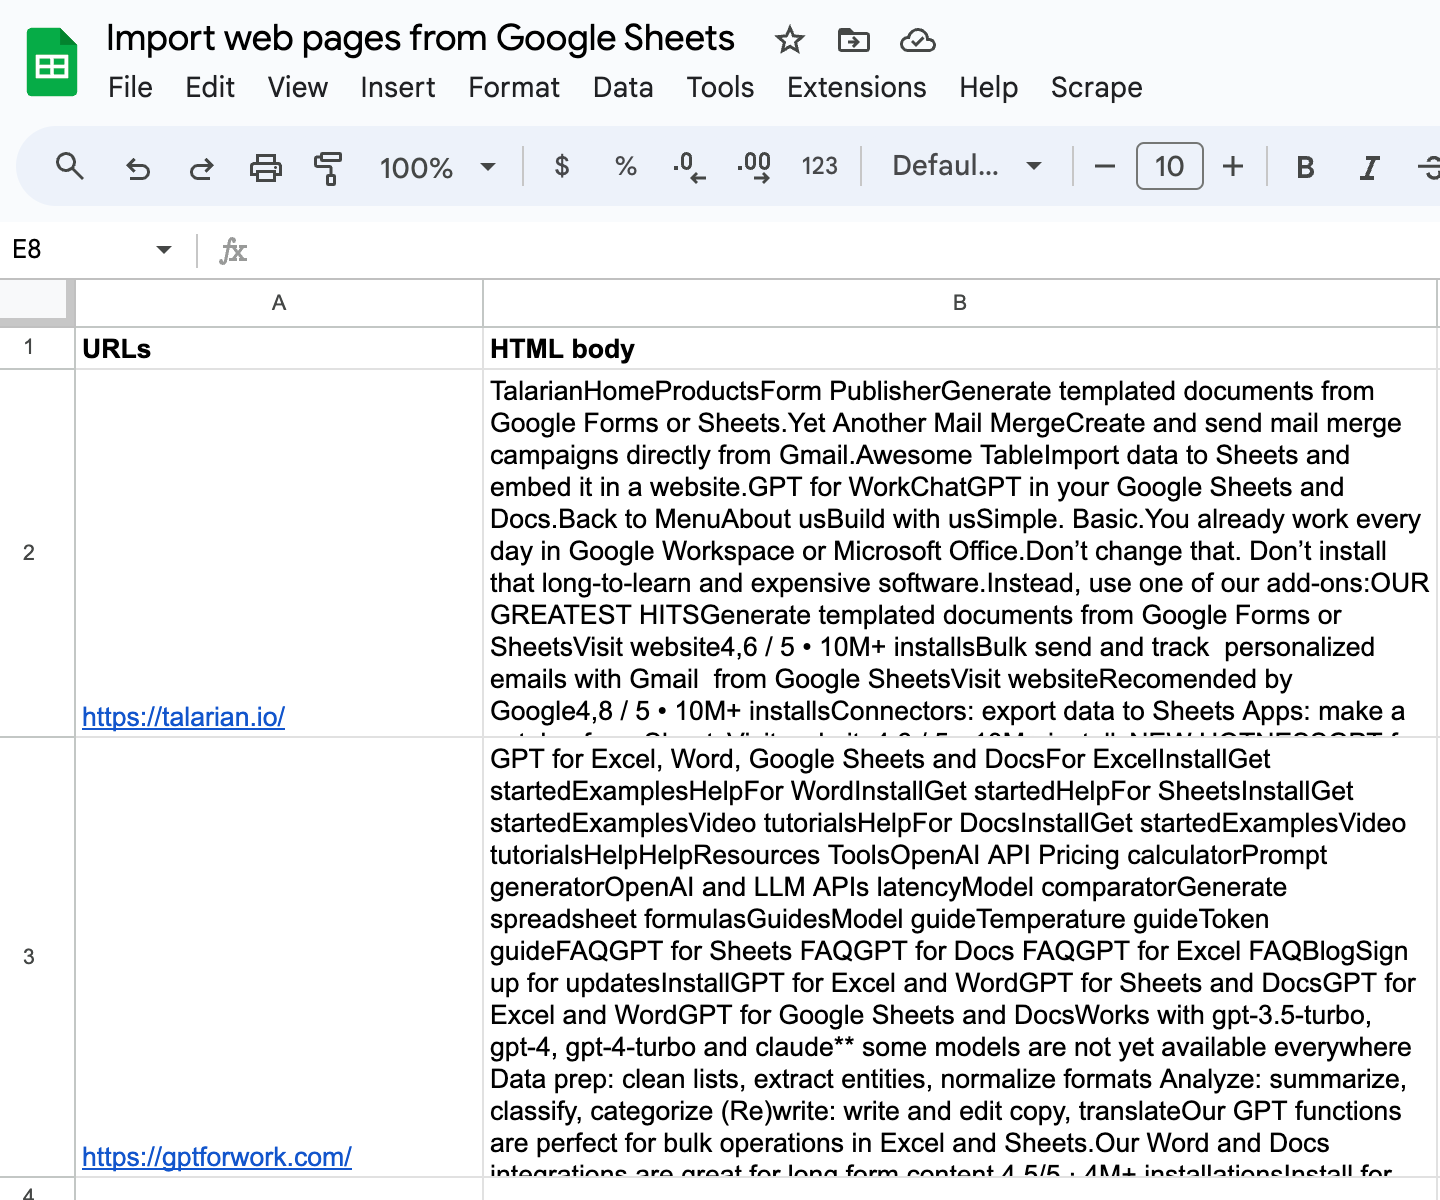Select the URLs header cell
Viewport: 1440px width, 1200px height.
pyautogui.click(x=279, y=349)
